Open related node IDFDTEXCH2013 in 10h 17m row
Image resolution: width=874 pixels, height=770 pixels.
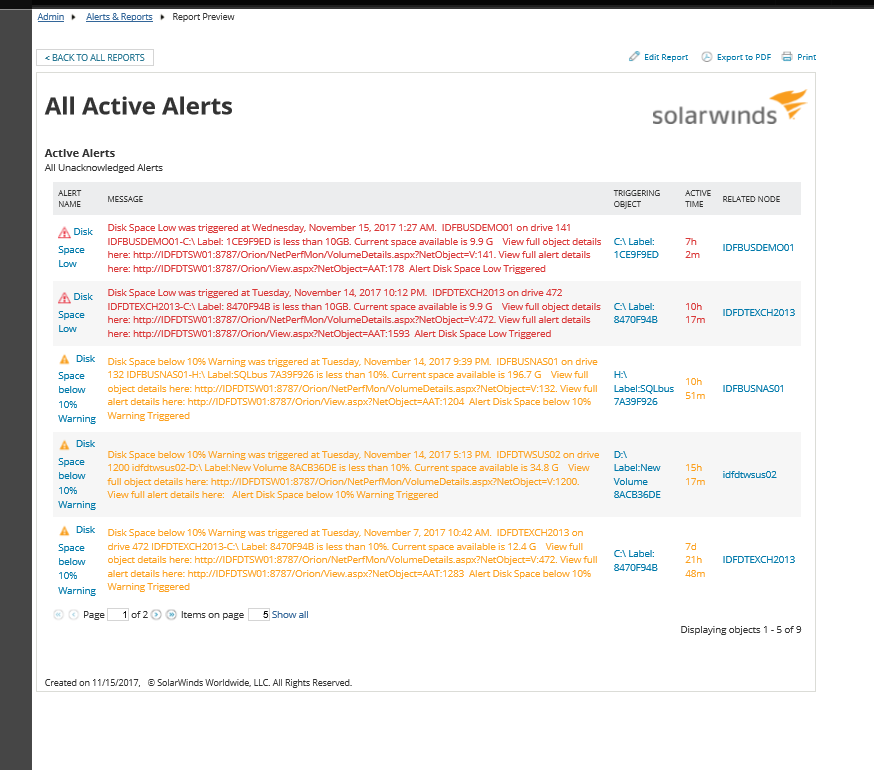click(x=759, y=313)
